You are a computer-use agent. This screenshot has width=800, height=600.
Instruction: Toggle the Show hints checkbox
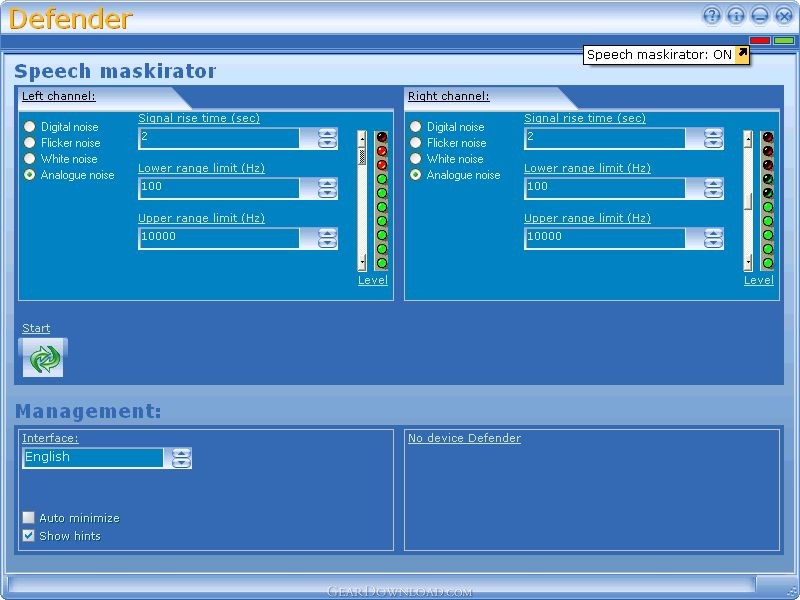point(29,536)
